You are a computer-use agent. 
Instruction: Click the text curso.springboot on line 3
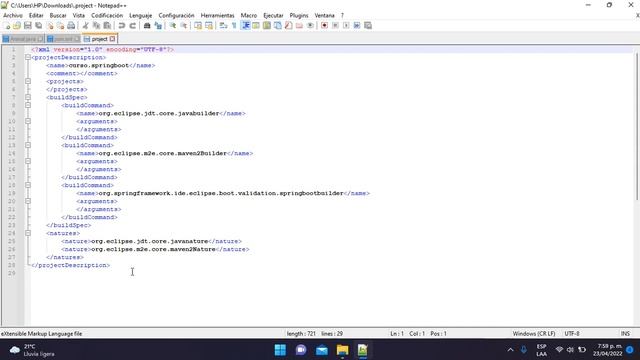click(99, 65)
